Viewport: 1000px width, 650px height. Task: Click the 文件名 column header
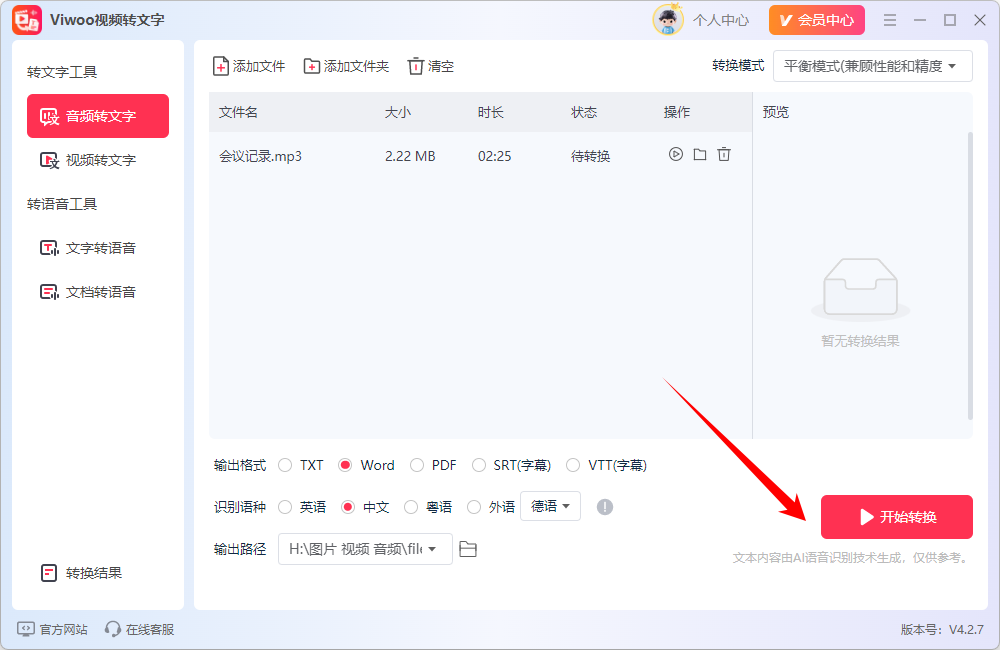click(x=239, y=112)
